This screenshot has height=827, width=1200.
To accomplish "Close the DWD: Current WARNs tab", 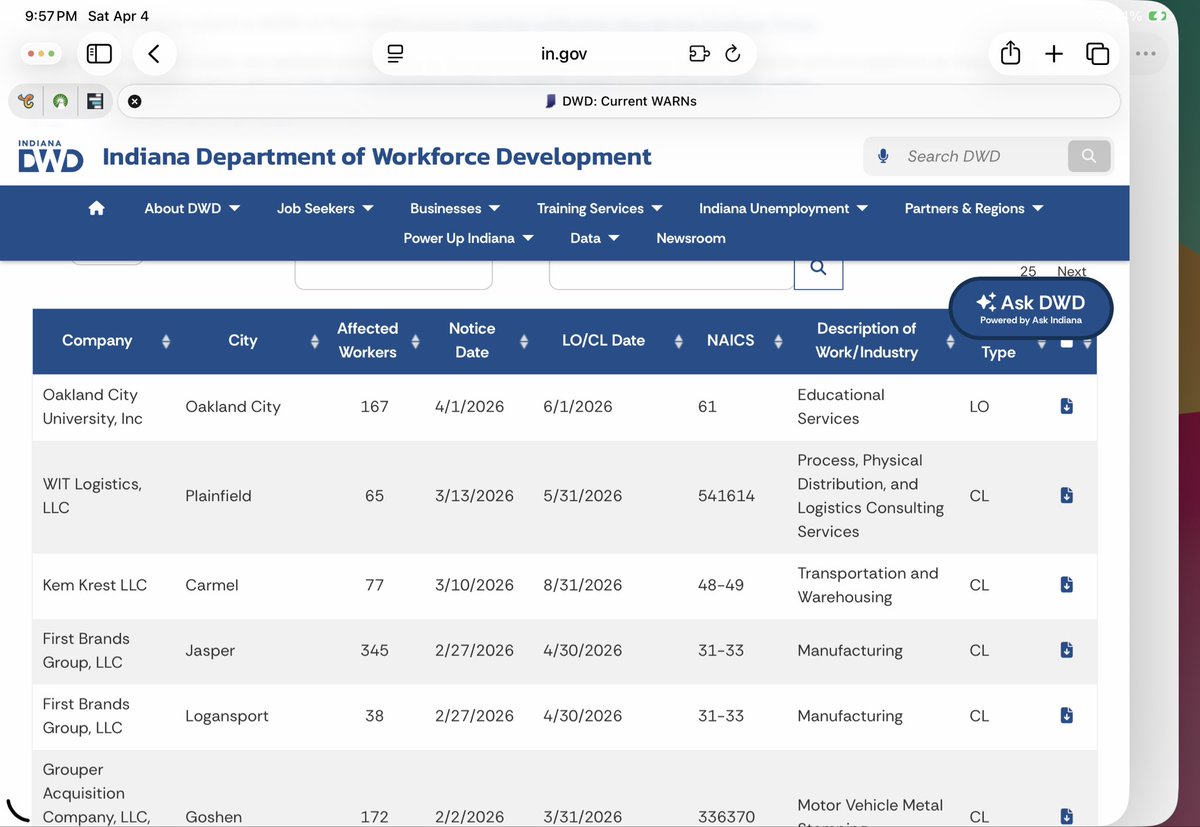I will 135,101.
